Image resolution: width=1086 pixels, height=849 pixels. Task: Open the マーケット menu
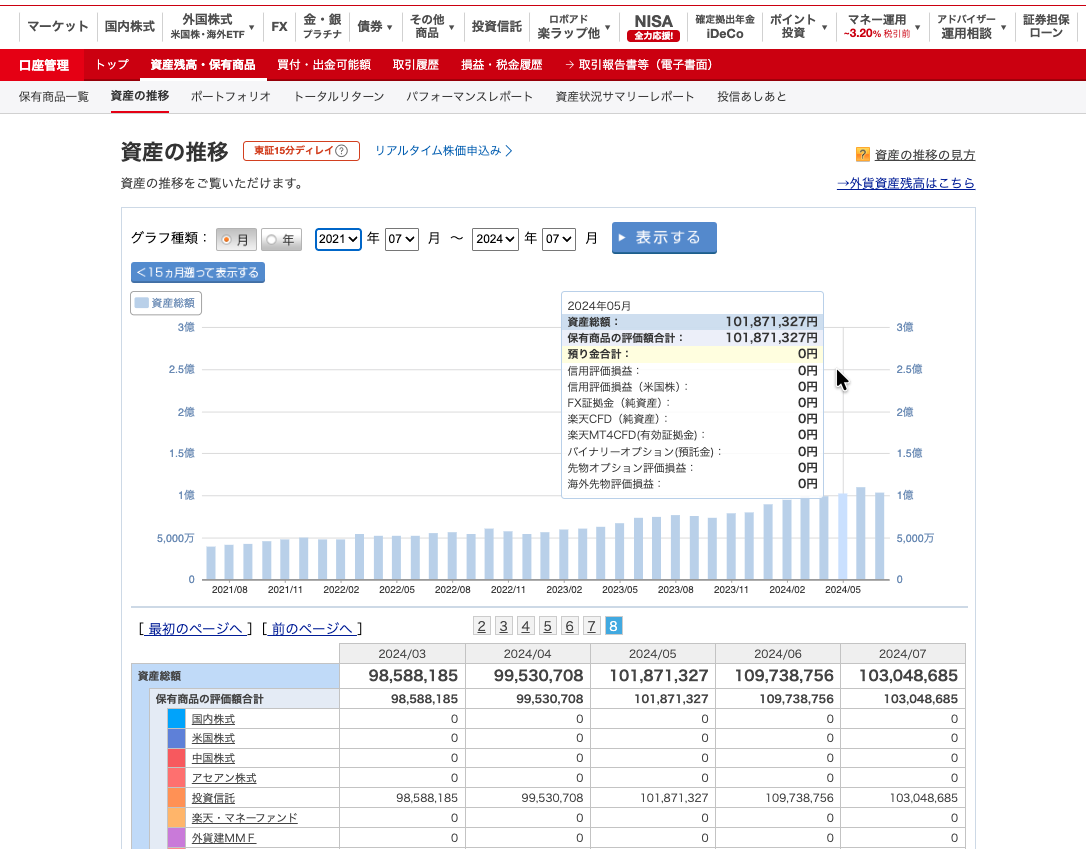tap(57, 27)
